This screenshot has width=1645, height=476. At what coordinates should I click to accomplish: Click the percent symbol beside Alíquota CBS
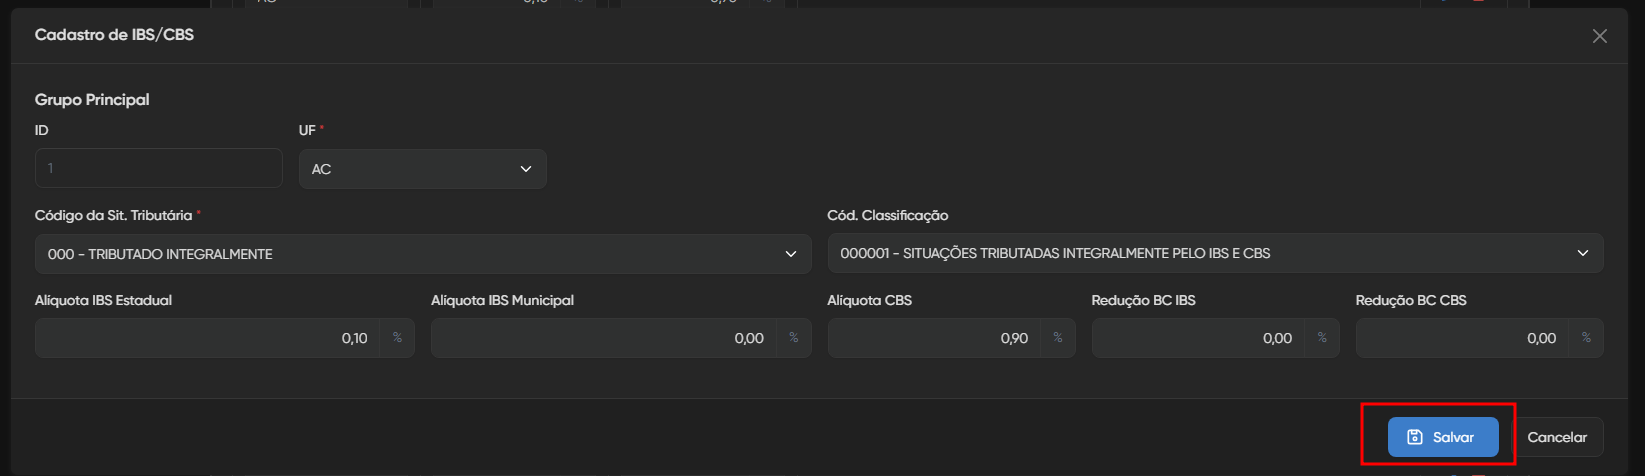point(1058,338)
